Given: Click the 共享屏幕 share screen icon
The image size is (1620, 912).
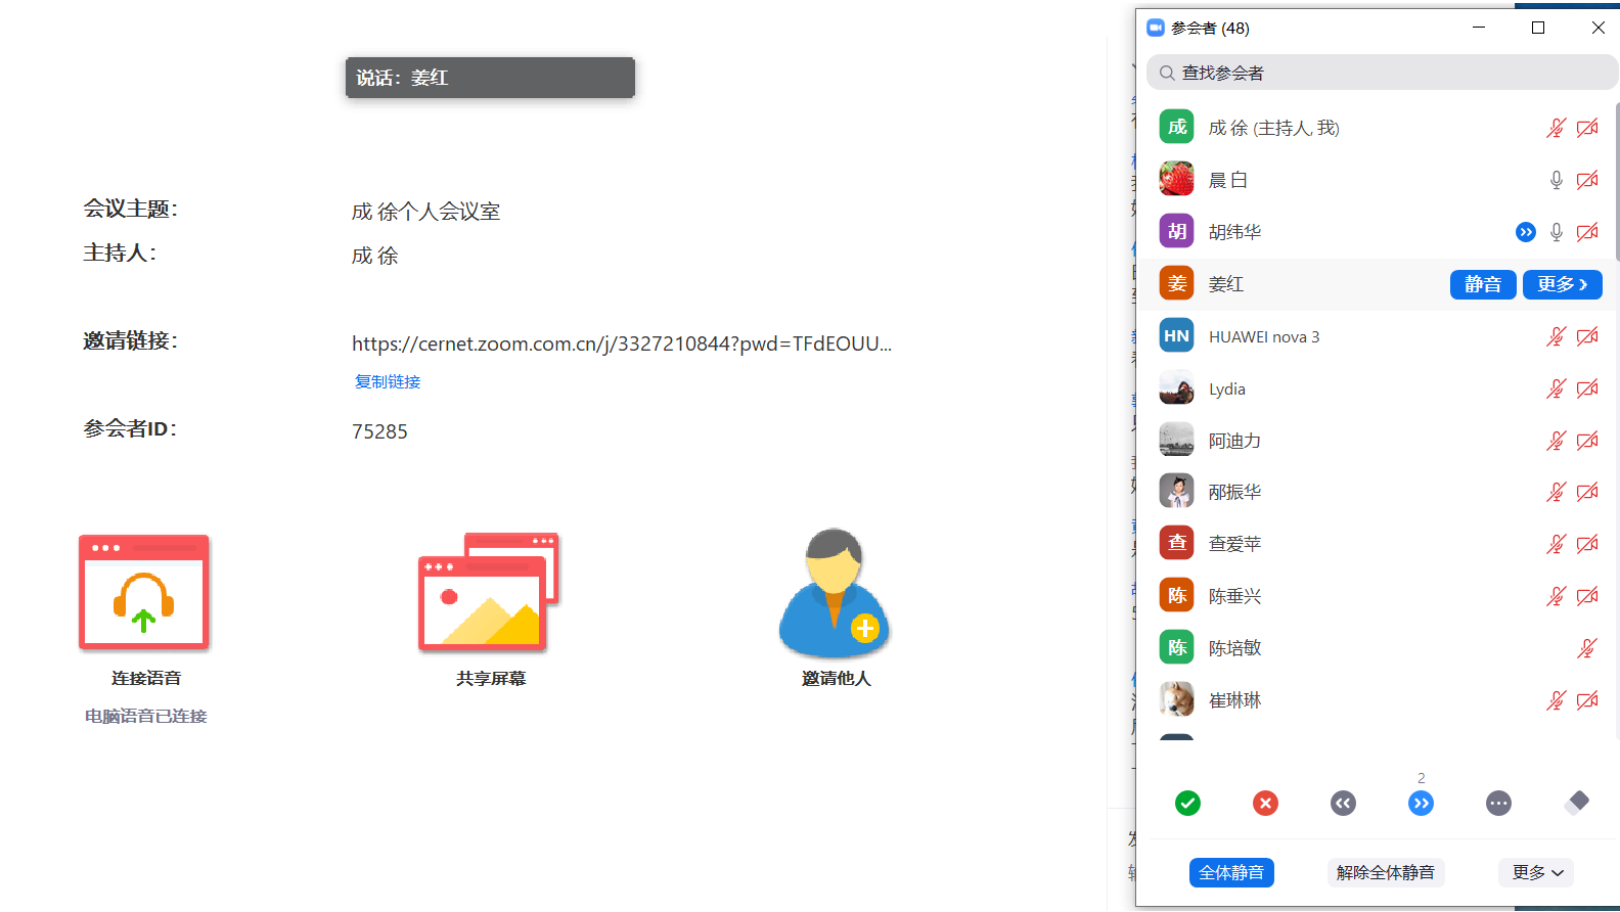Looking at the screenshot, I should (489, 592).
